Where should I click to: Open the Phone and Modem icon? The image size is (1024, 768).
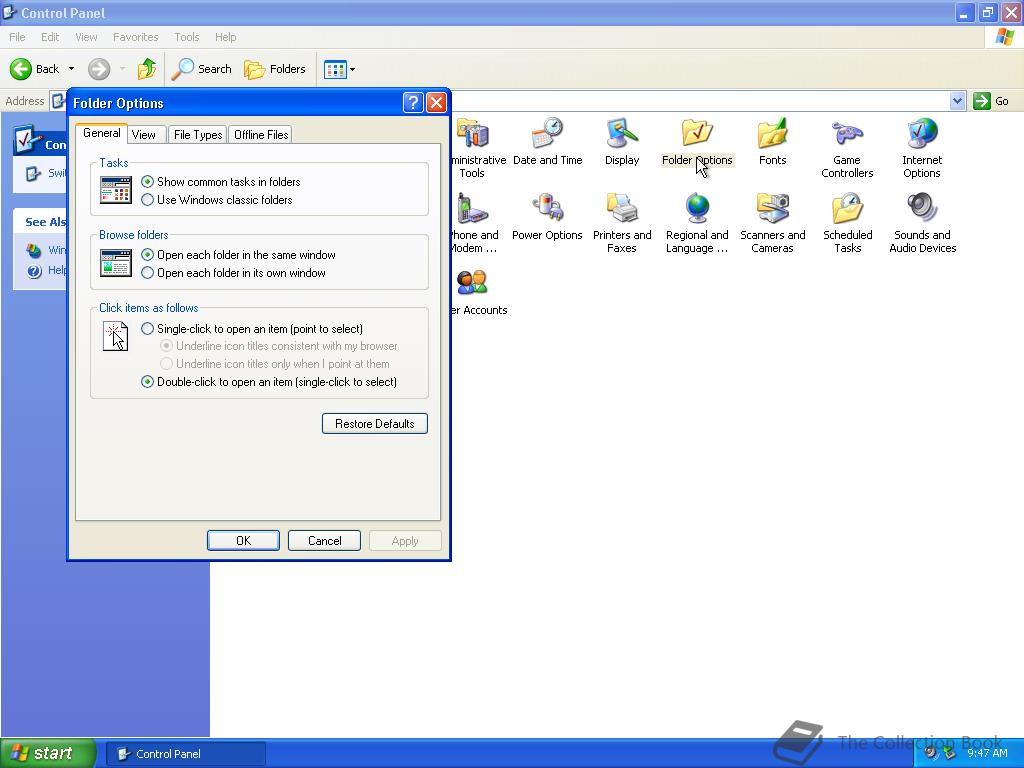click(x=475, y=224)
